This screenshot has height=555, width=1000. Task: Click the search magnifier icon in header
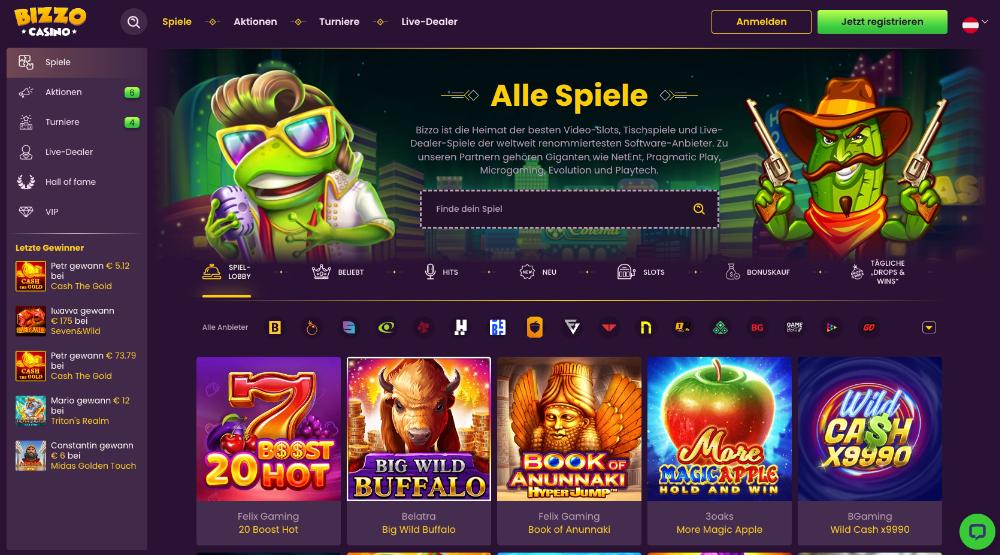(133, 22)
